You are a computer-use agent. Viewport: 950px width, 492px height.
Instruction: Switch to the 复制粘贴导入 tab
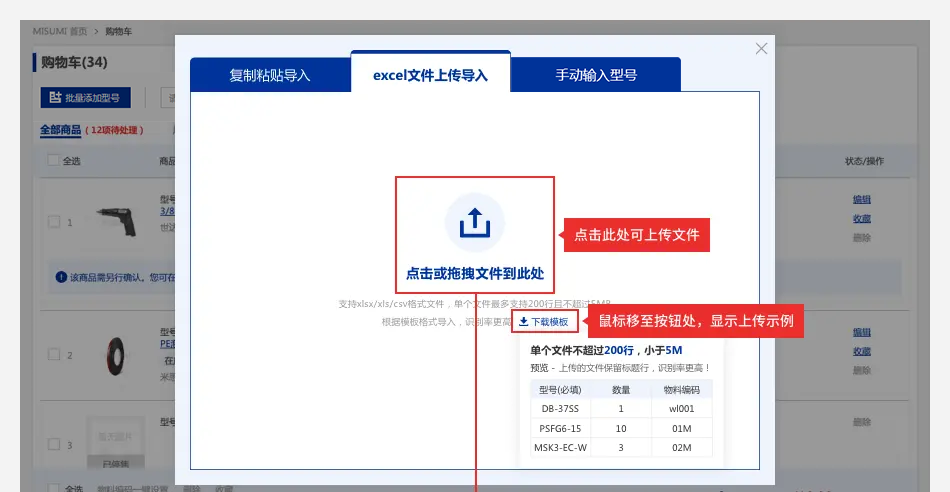(x=270, y=75)
